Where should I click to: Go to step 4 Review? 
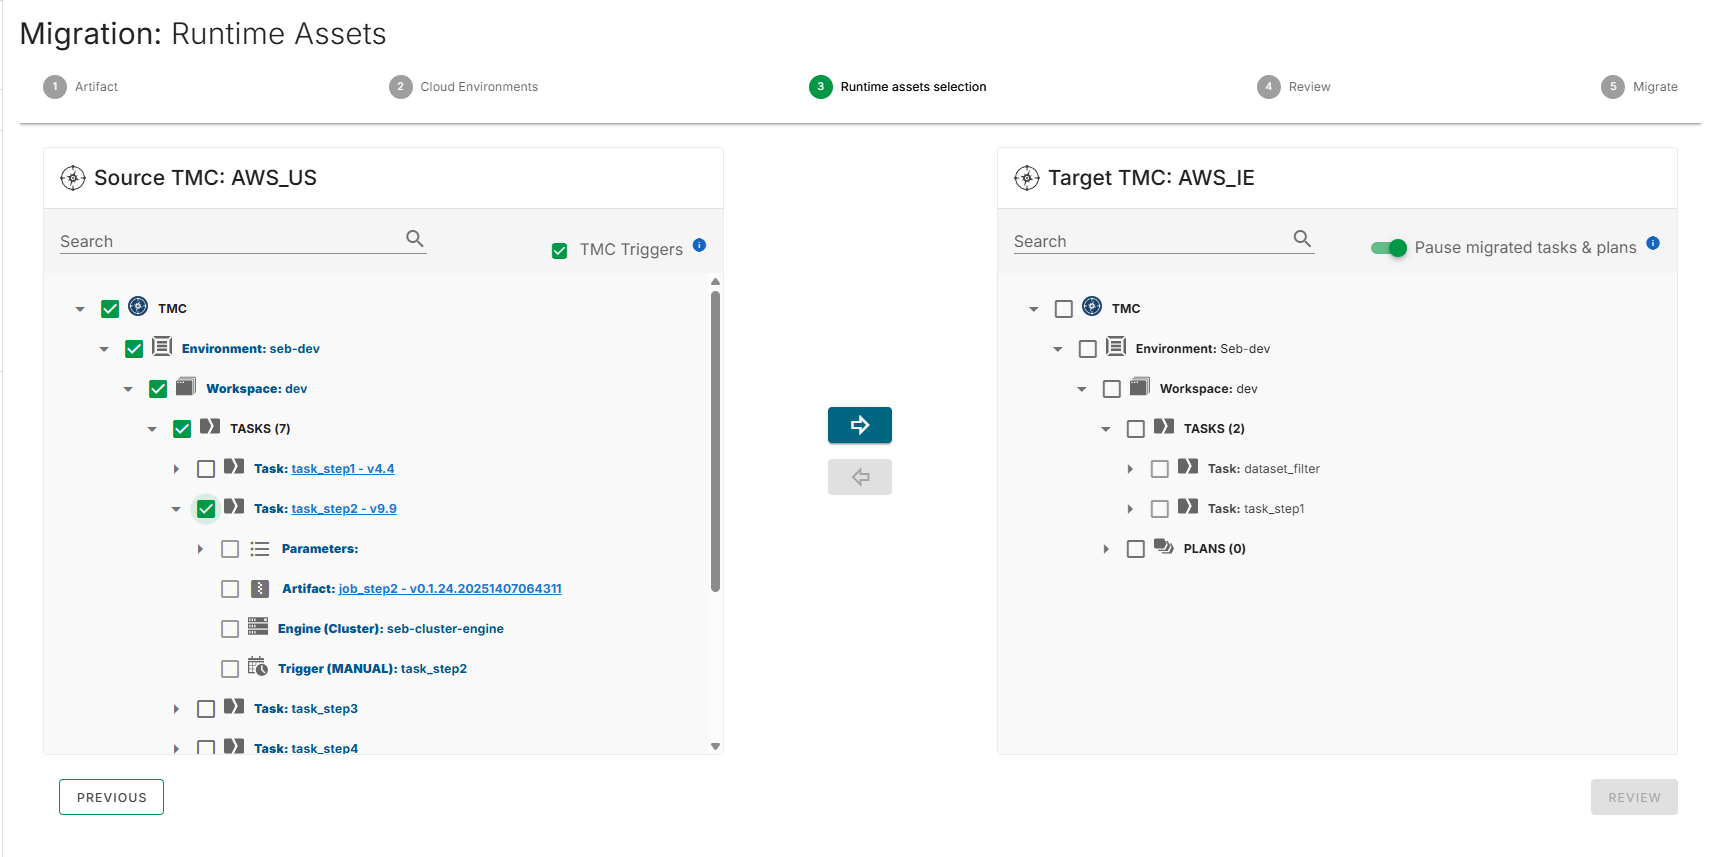[1294, 87]
